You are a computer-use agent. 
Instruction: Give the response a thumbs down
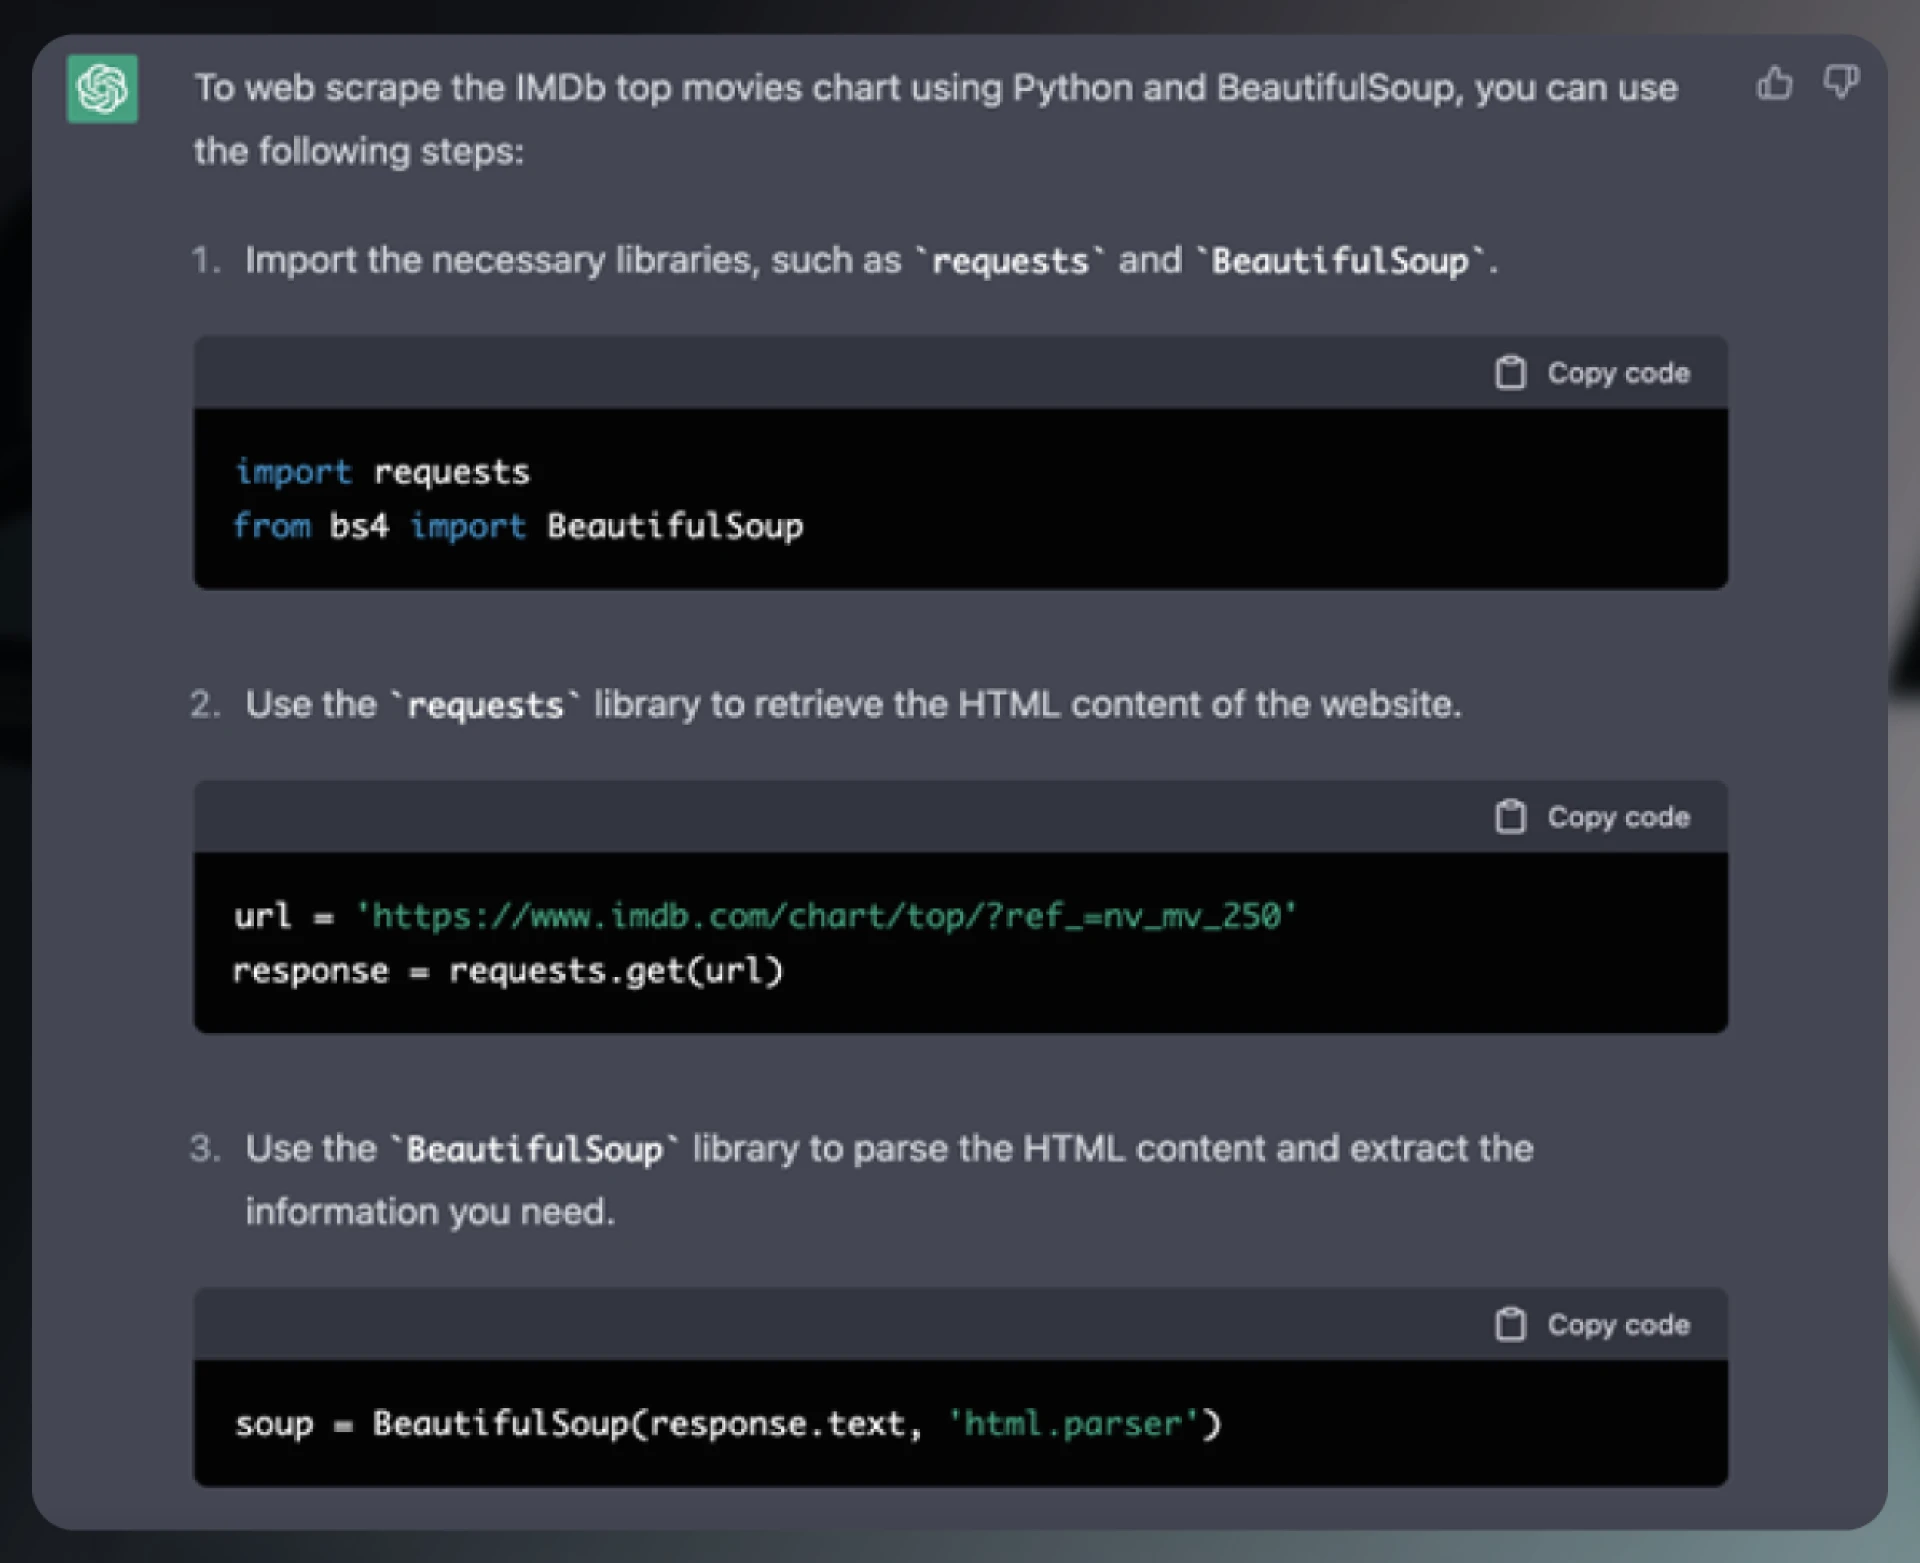pos(1841,83)
